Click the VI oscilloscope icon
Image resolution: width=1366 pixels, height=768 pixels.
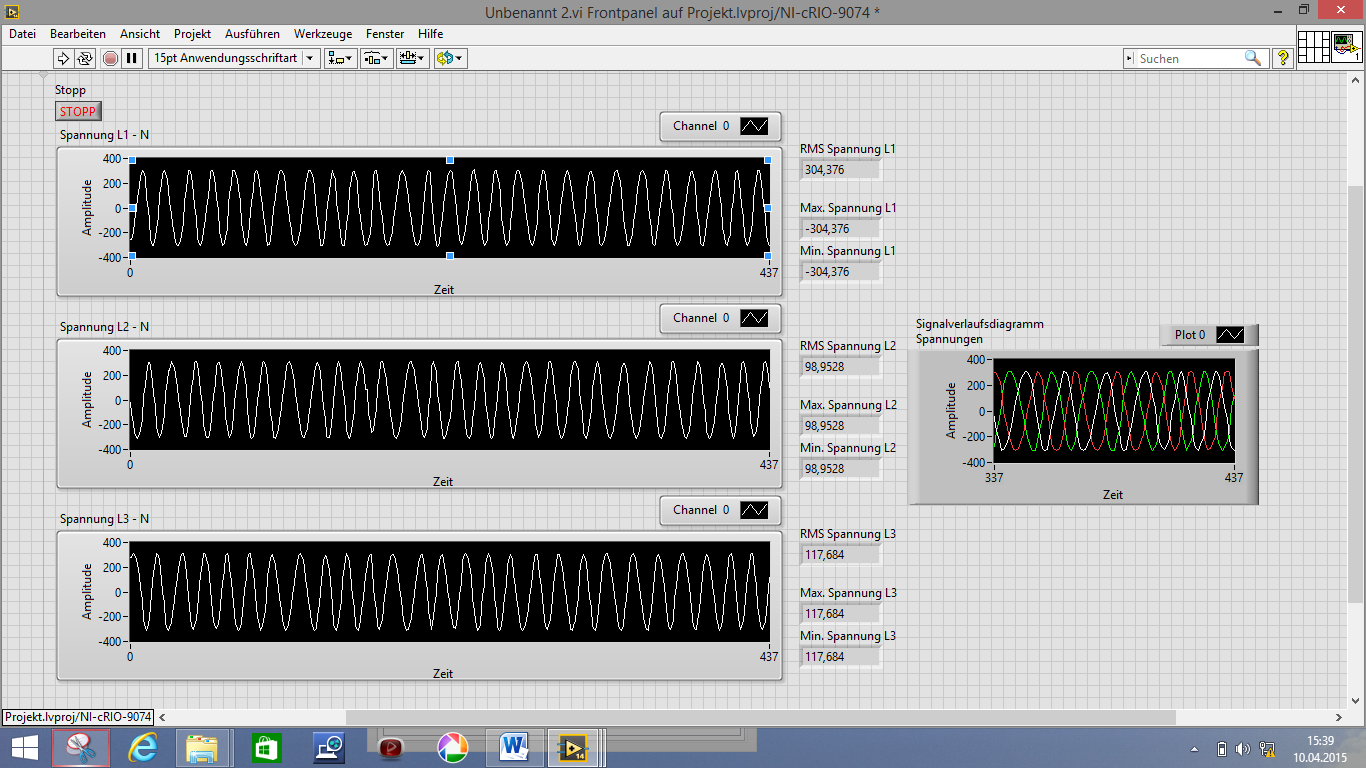click(1346, 48)
